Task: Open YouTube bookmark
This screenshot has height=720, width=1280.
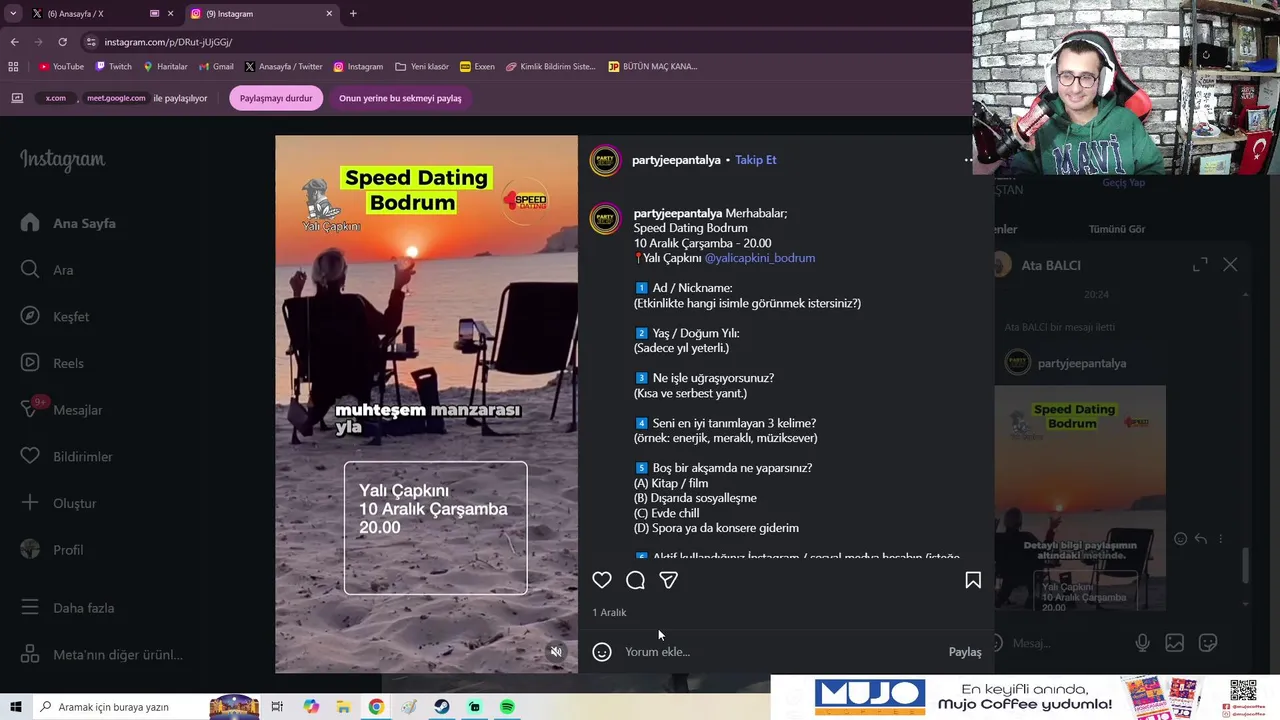Action: (x=61, y=67)
